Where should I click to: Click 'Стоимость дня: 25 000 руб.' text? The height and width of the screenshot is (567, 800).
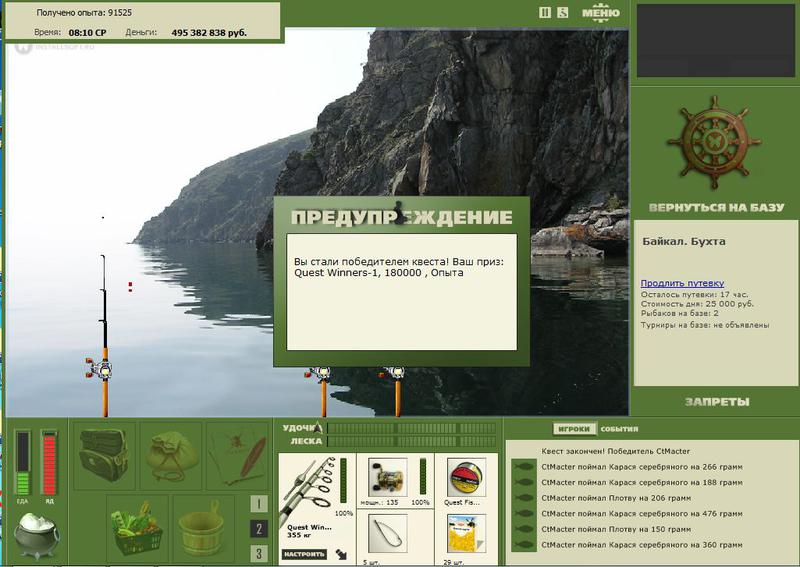697,304
